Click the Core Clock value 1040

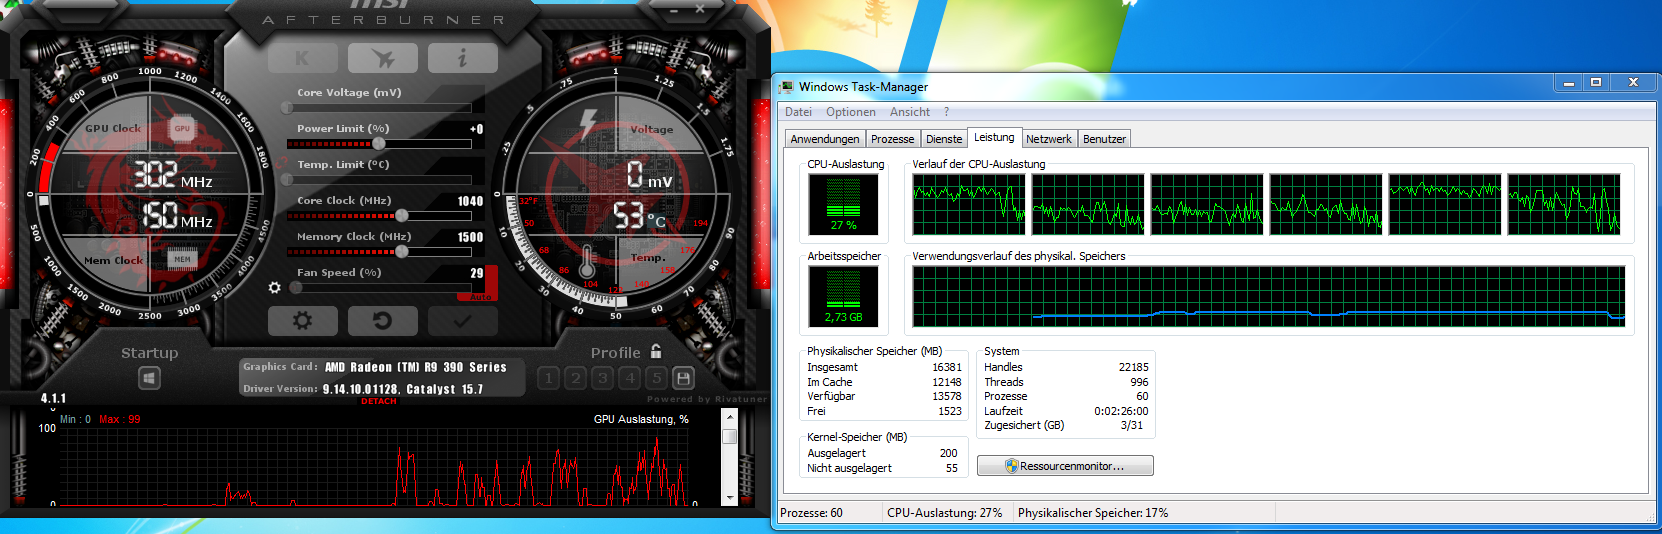(x=470, y=201)
